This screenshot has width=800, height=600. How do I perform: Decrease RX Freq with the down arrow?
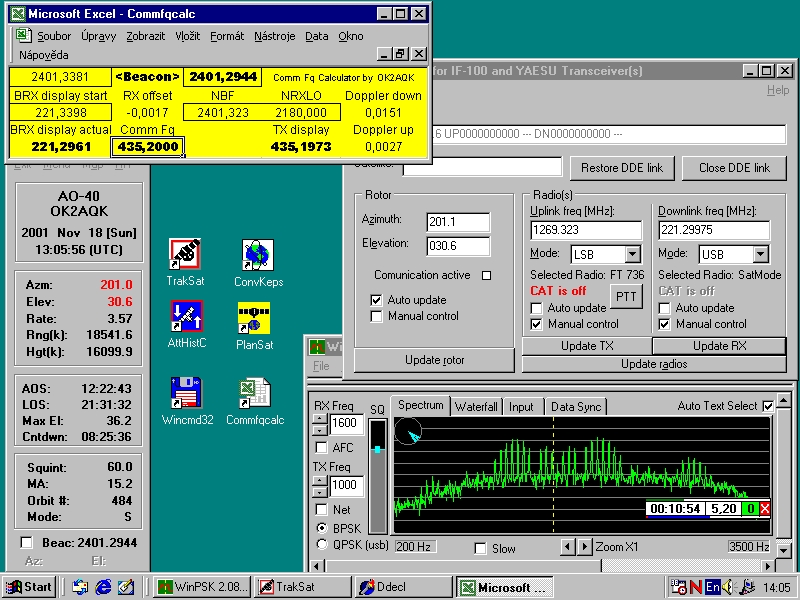320,430
